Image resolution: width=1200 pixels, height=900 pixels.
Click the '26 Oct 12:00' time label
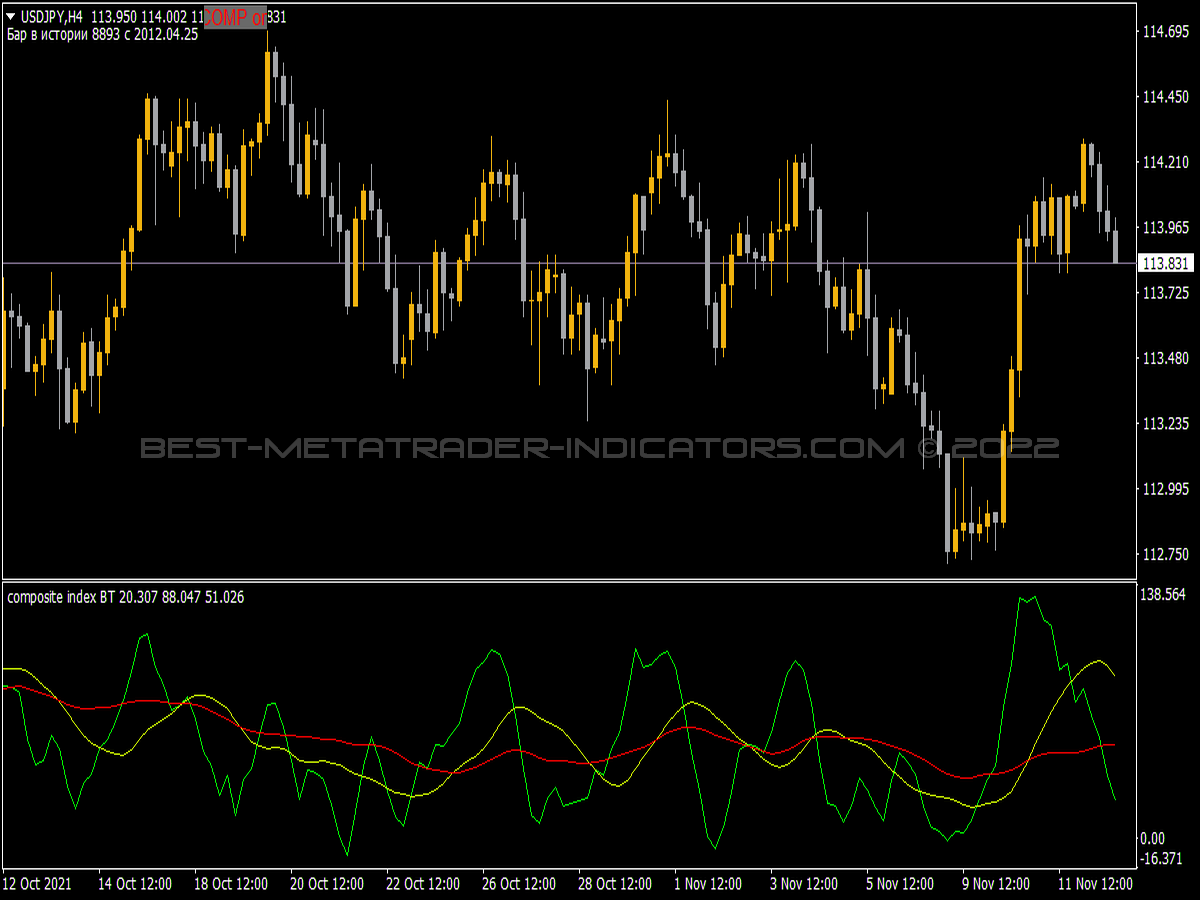[x=519, y=884]
